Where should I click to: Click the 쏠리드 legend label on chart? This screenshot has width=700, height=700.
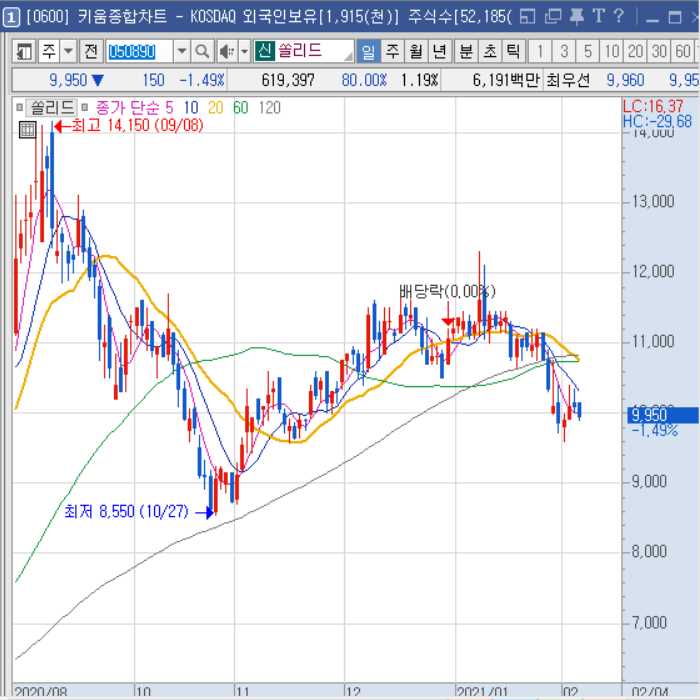click(51, 108)
